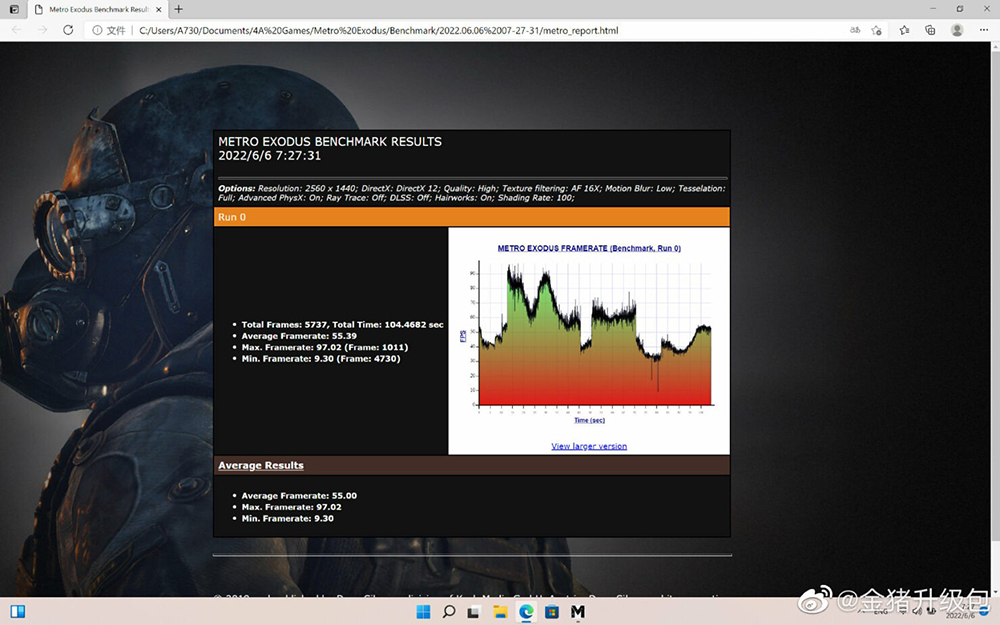Open the taskbar Search icon
Viewport: 1000px width, 625px height.
(449, 612)
